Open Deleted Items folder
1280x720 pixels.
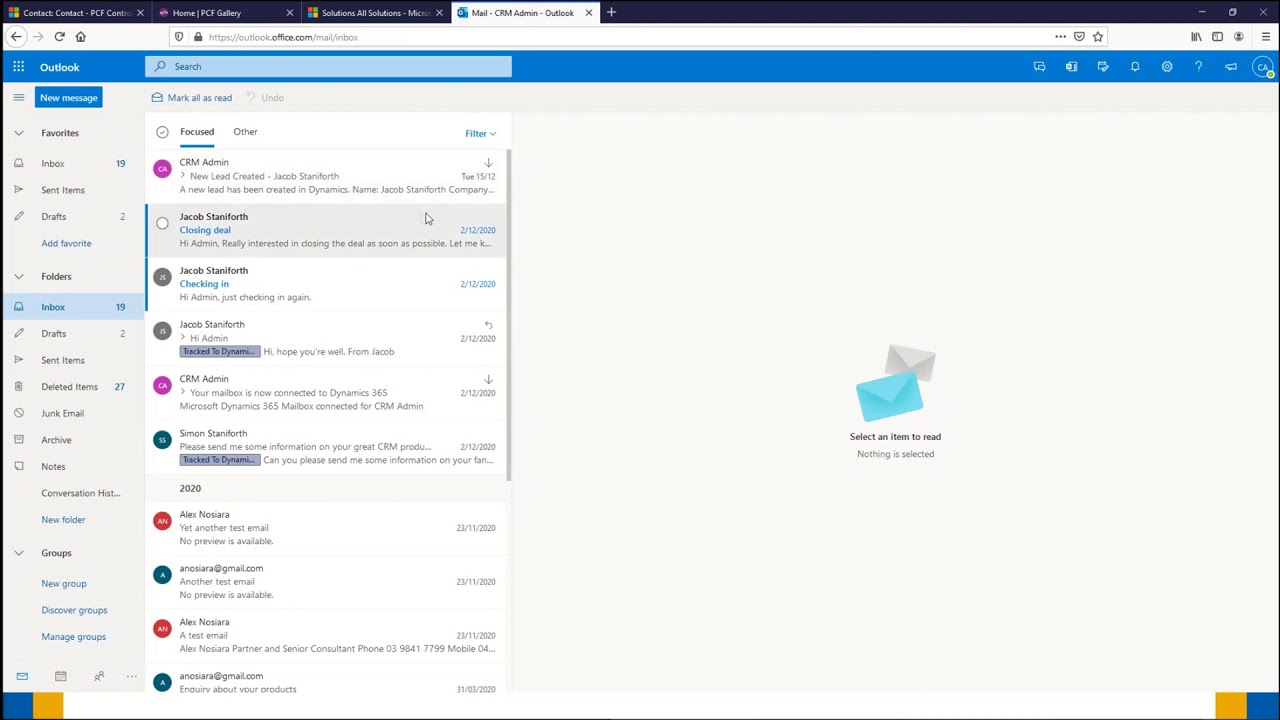(70, 387)
